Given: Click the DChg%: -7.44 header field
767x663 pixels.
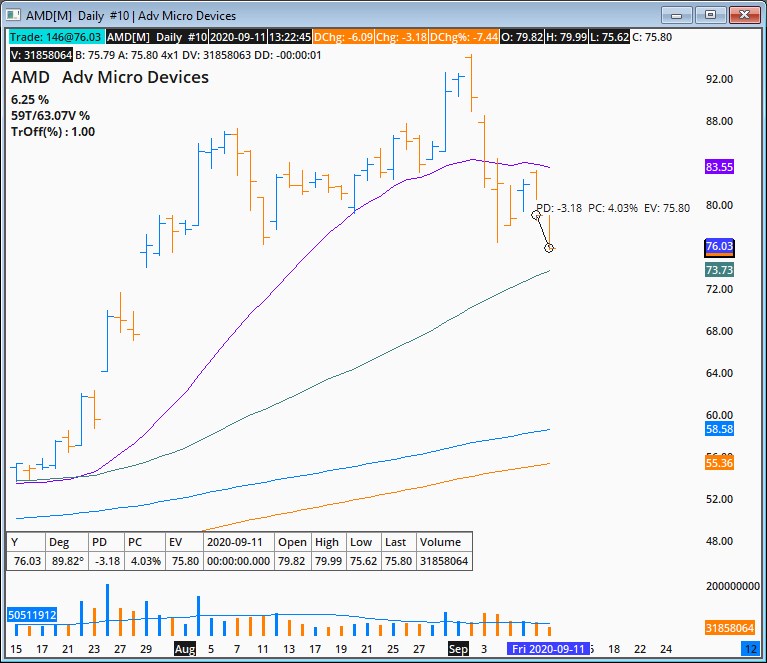Looking at the screenshot, I should [464, 37].
